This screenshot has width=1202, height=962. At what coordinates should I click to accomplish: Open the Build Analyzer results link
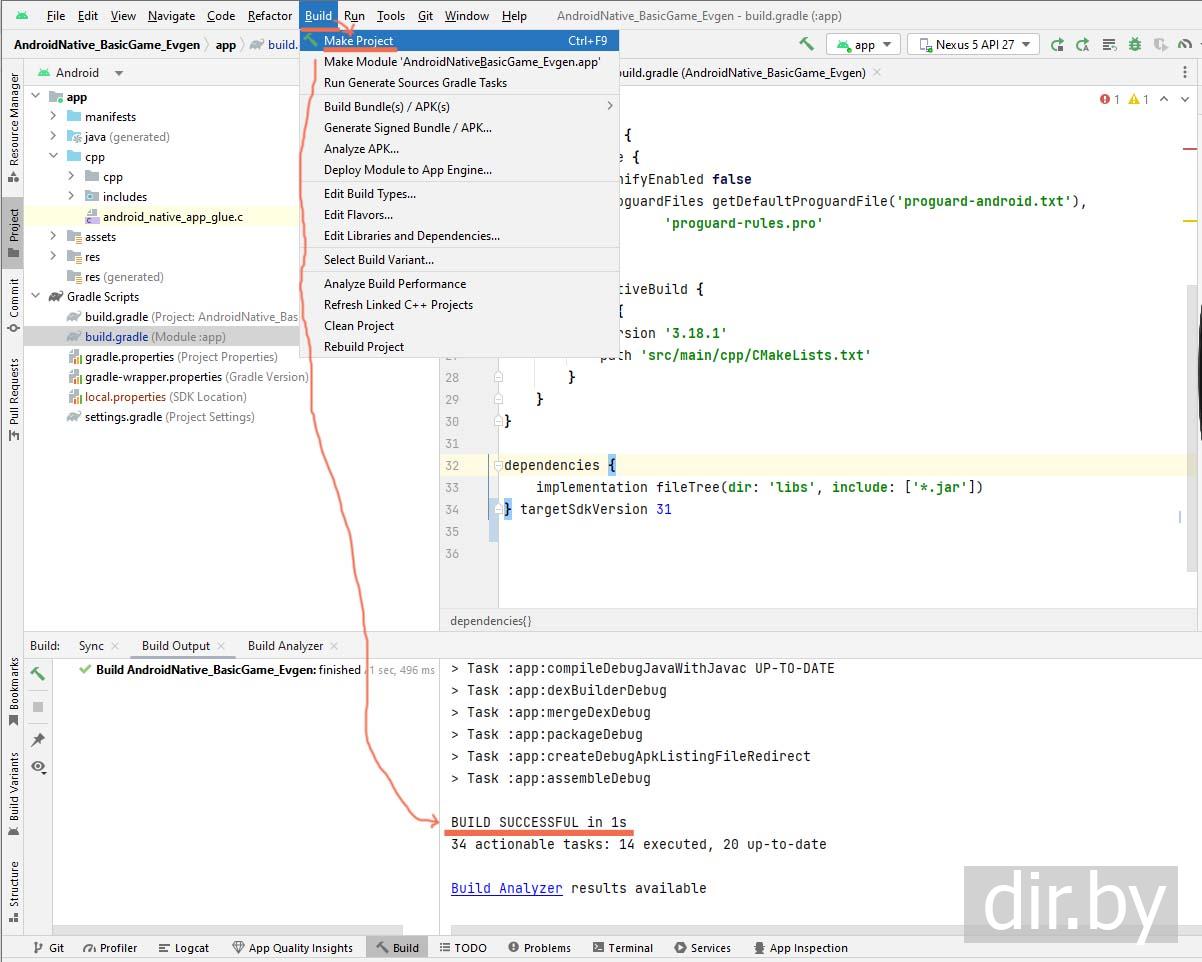click(x=506, y=888)
